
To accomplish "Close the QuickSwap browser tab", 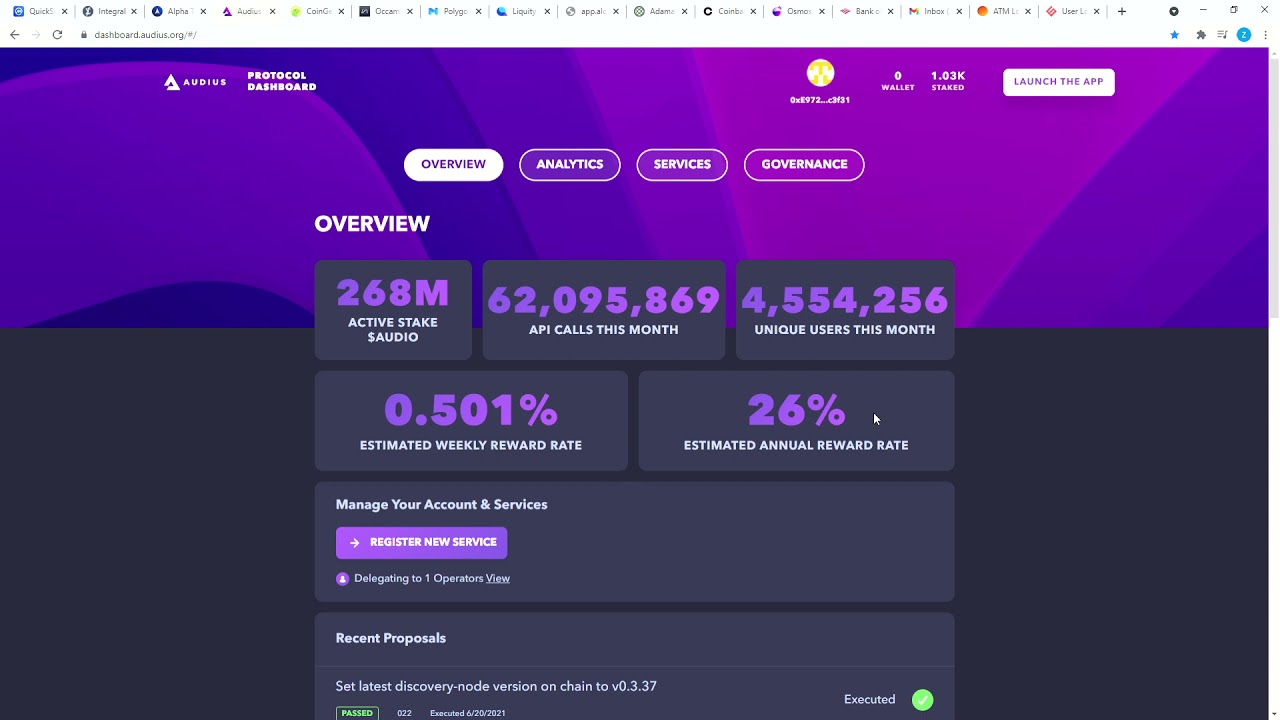I will (65, 12).
